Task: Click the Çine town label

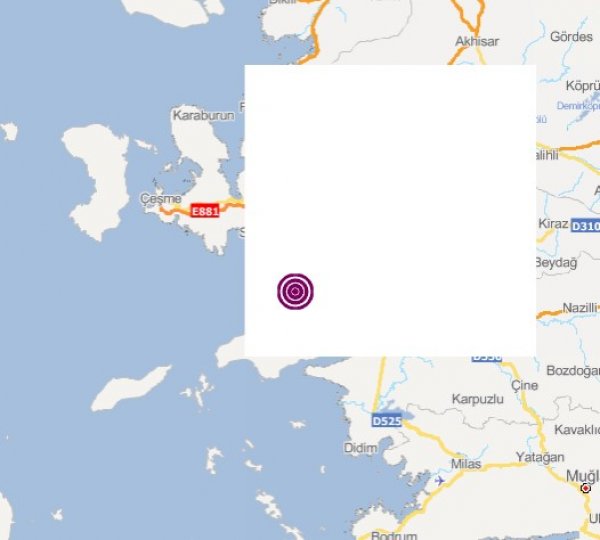Action: point(525,385)
